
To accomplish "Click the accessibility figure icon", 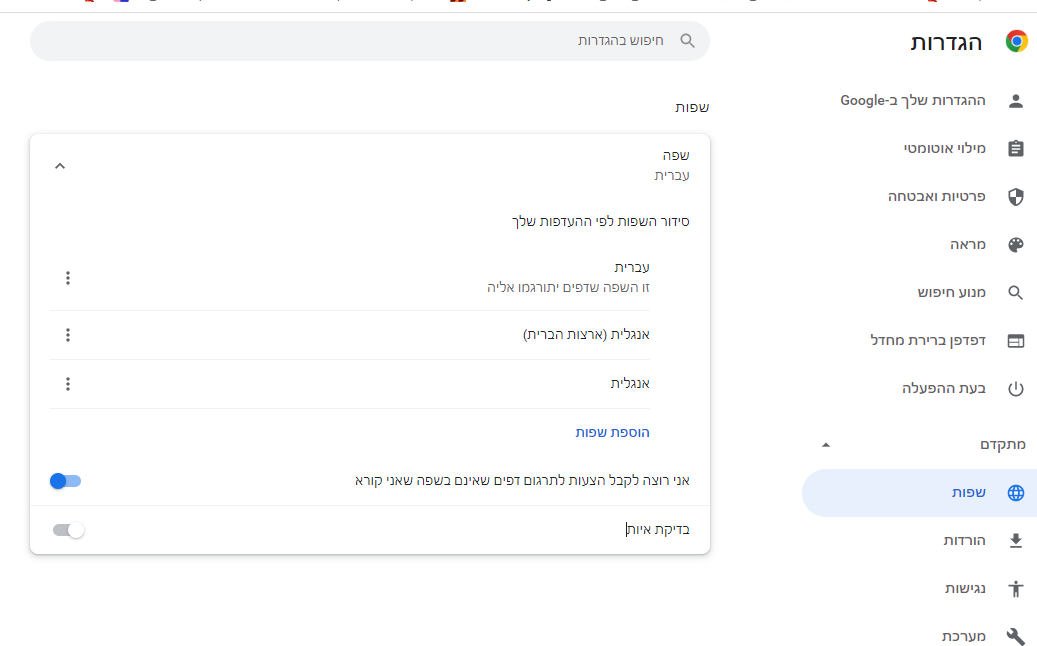I will click(1016, 589).
